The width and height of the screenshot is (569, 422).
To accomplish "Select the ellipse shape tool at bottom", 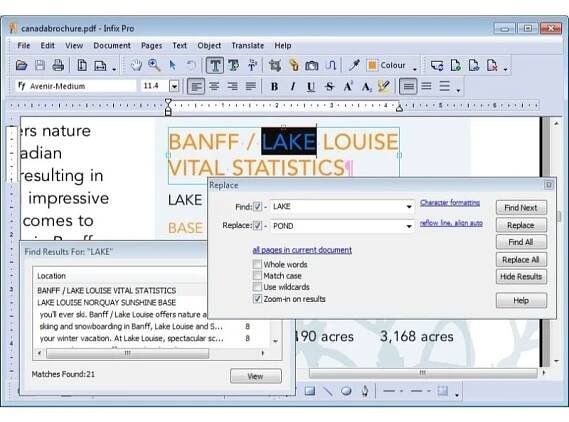I will click(346, 391).
